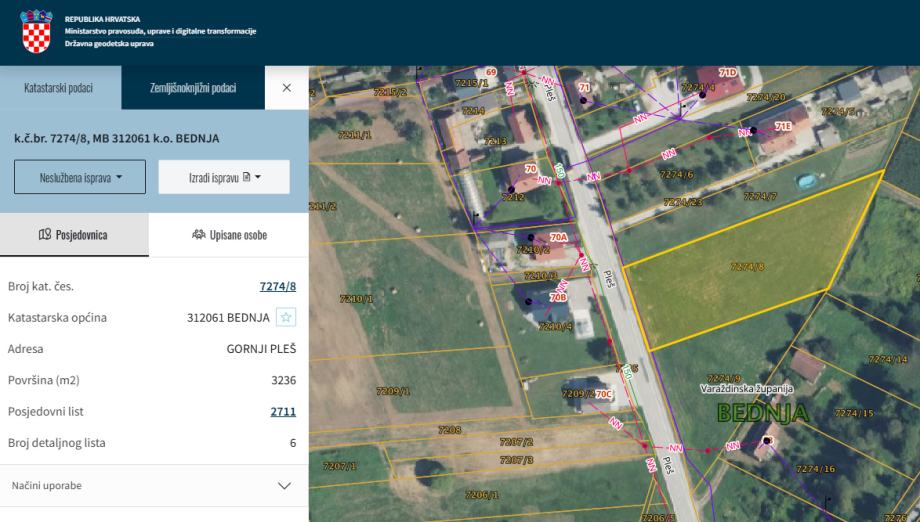Switch to Zemljišnoknjižni podaci tab

pyautogui.click(x=193, y=88)
